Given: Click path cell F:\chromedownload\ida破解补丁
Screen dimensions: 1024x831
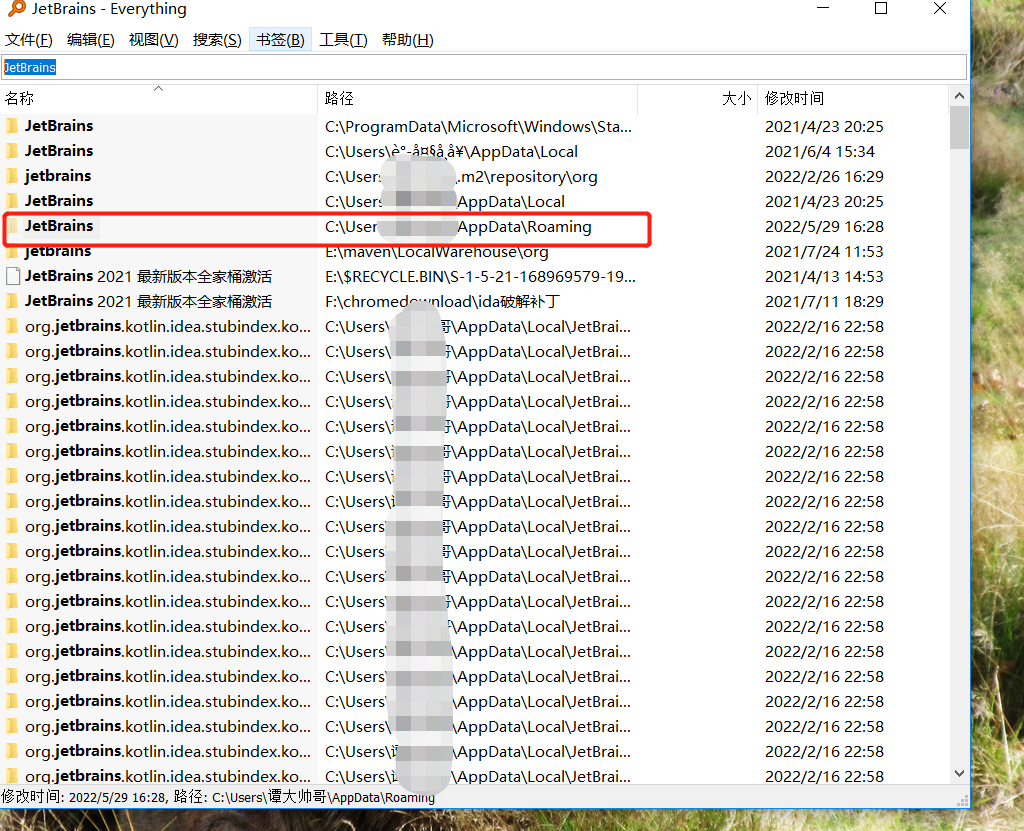Looking at the screenshot, I should [442, 301].
